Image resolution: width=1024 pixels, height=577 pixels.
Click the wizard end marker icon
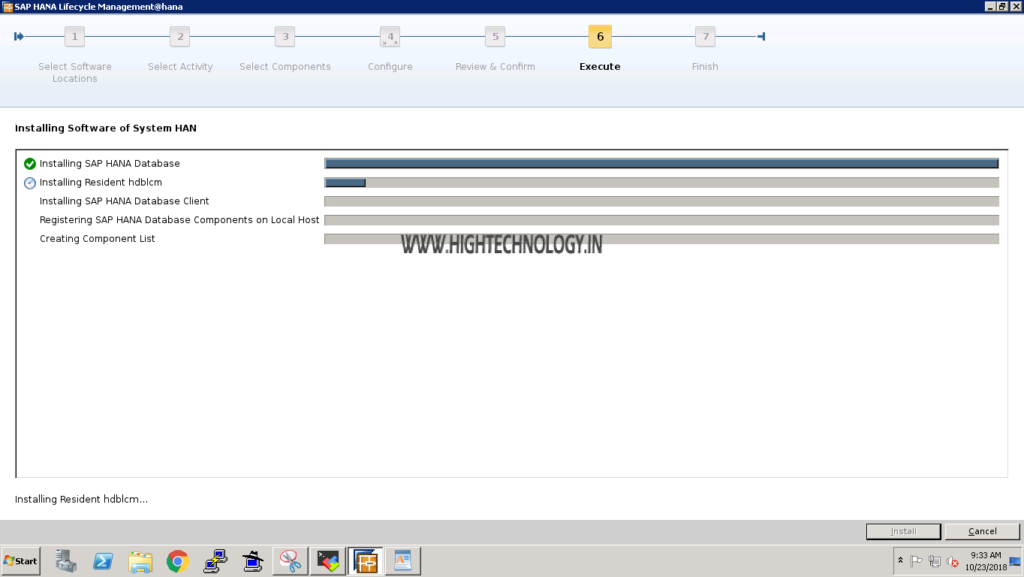(x=761, y=37)
